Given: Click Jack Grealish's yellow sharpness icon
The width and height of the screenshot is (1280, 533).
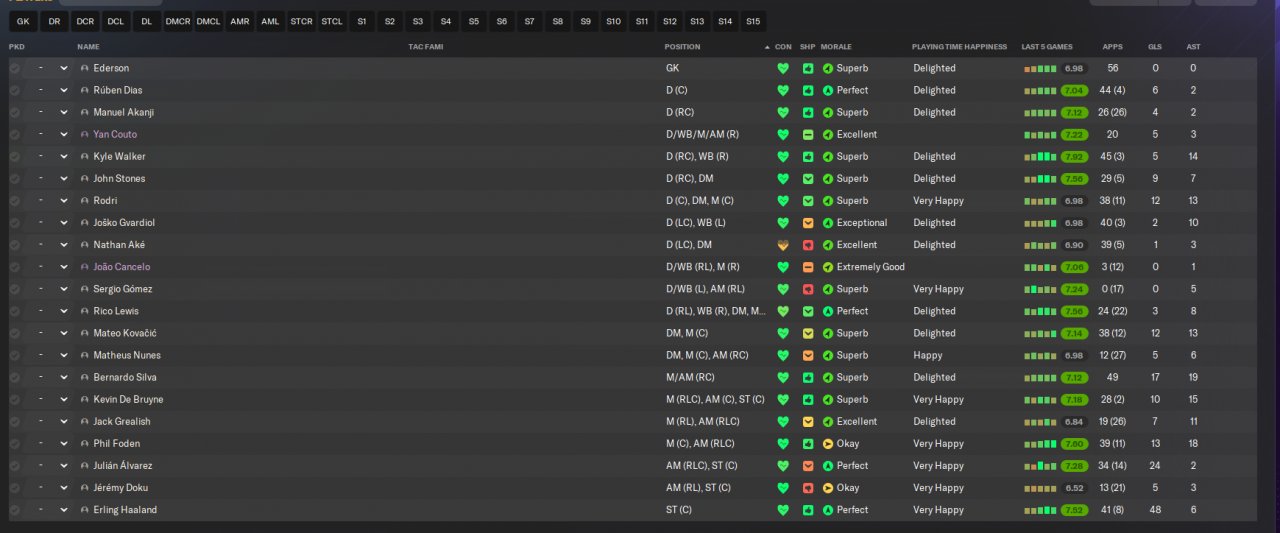Looking at the screenshot, I should (x=808, y=421).
